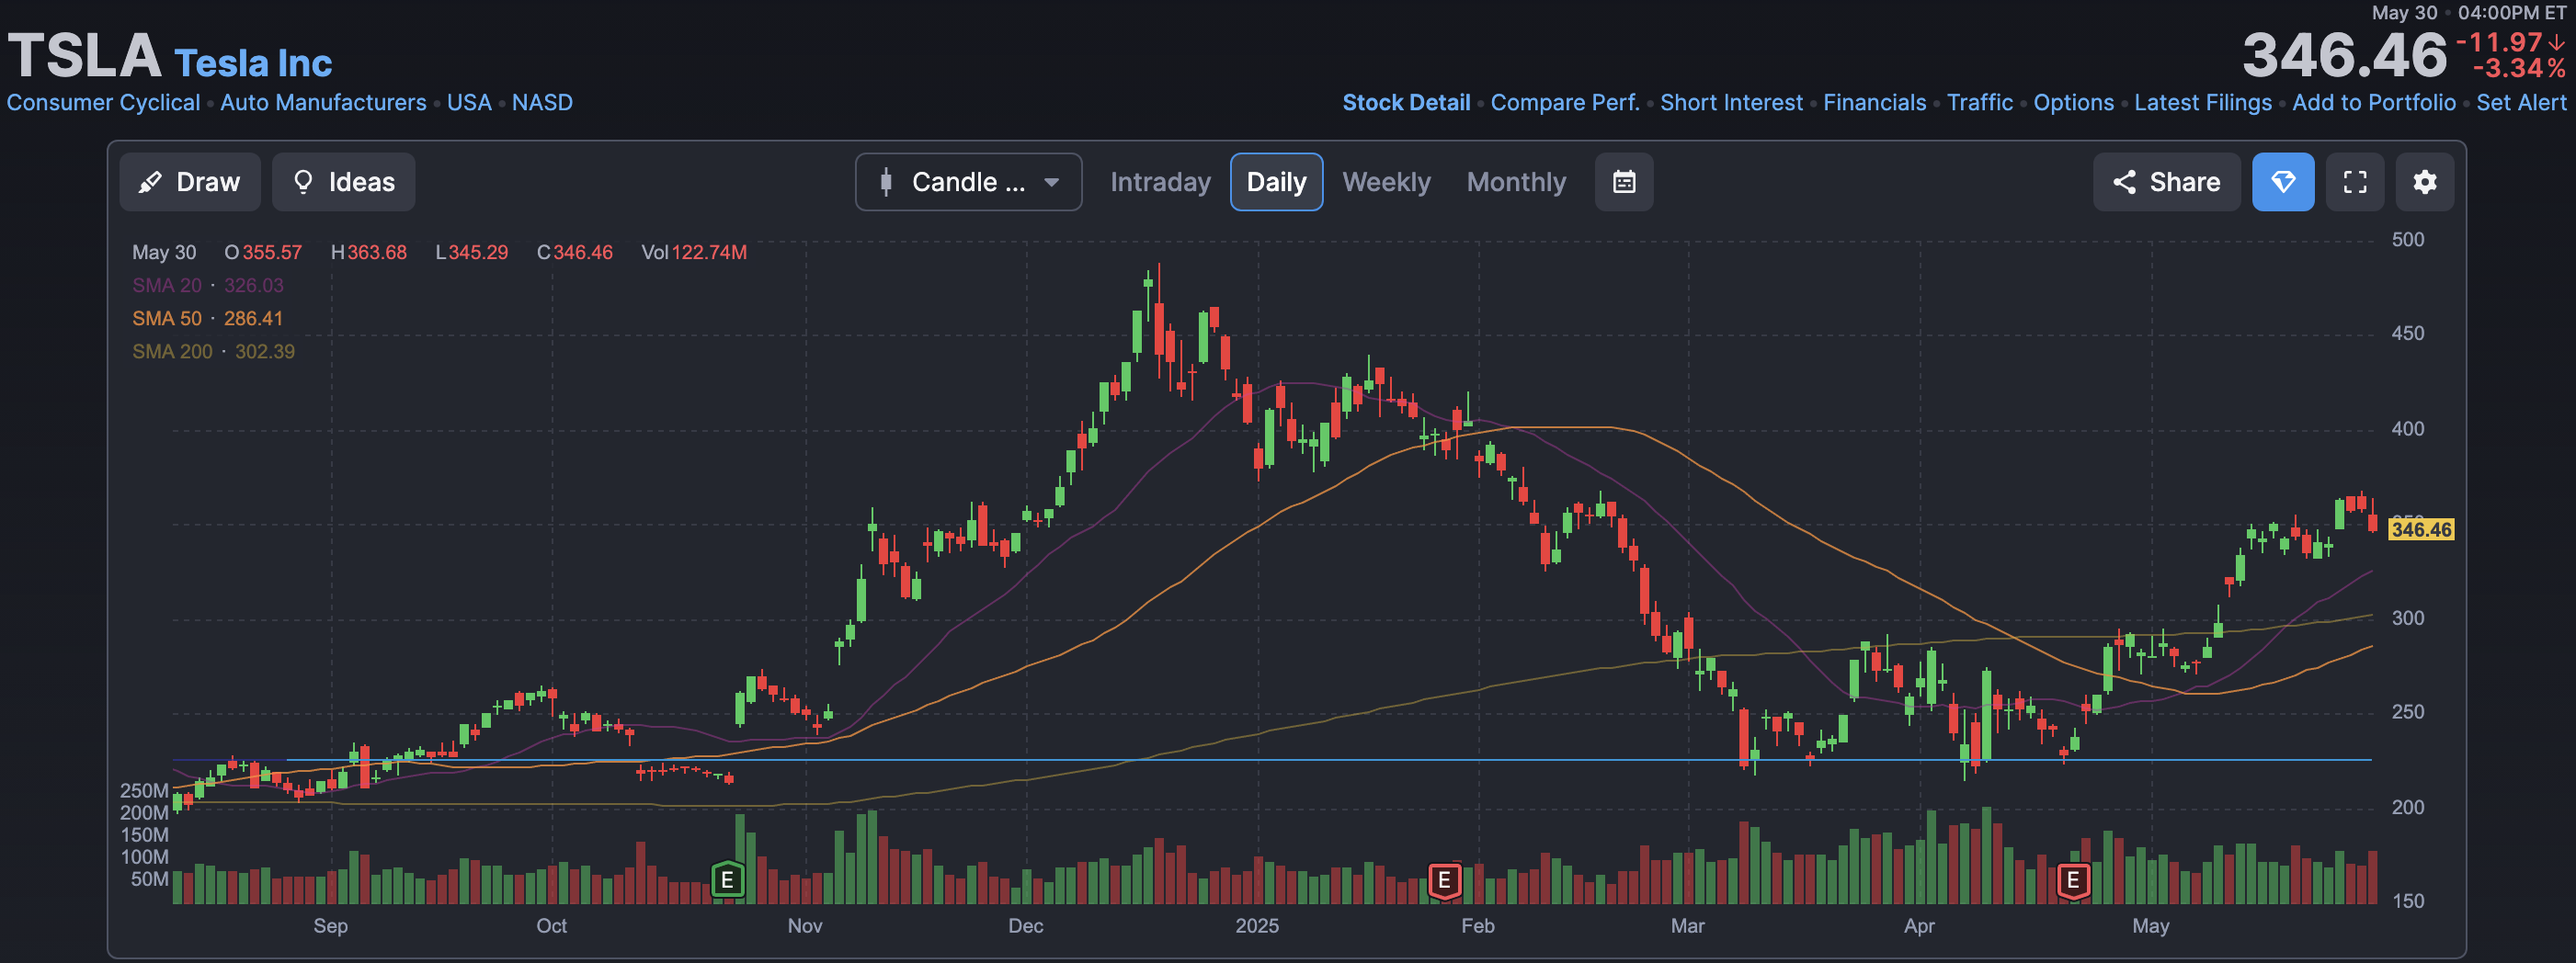Click the 2025 label on time axis
Screen dimensions: 2576x963
[x=1256, y=925]
